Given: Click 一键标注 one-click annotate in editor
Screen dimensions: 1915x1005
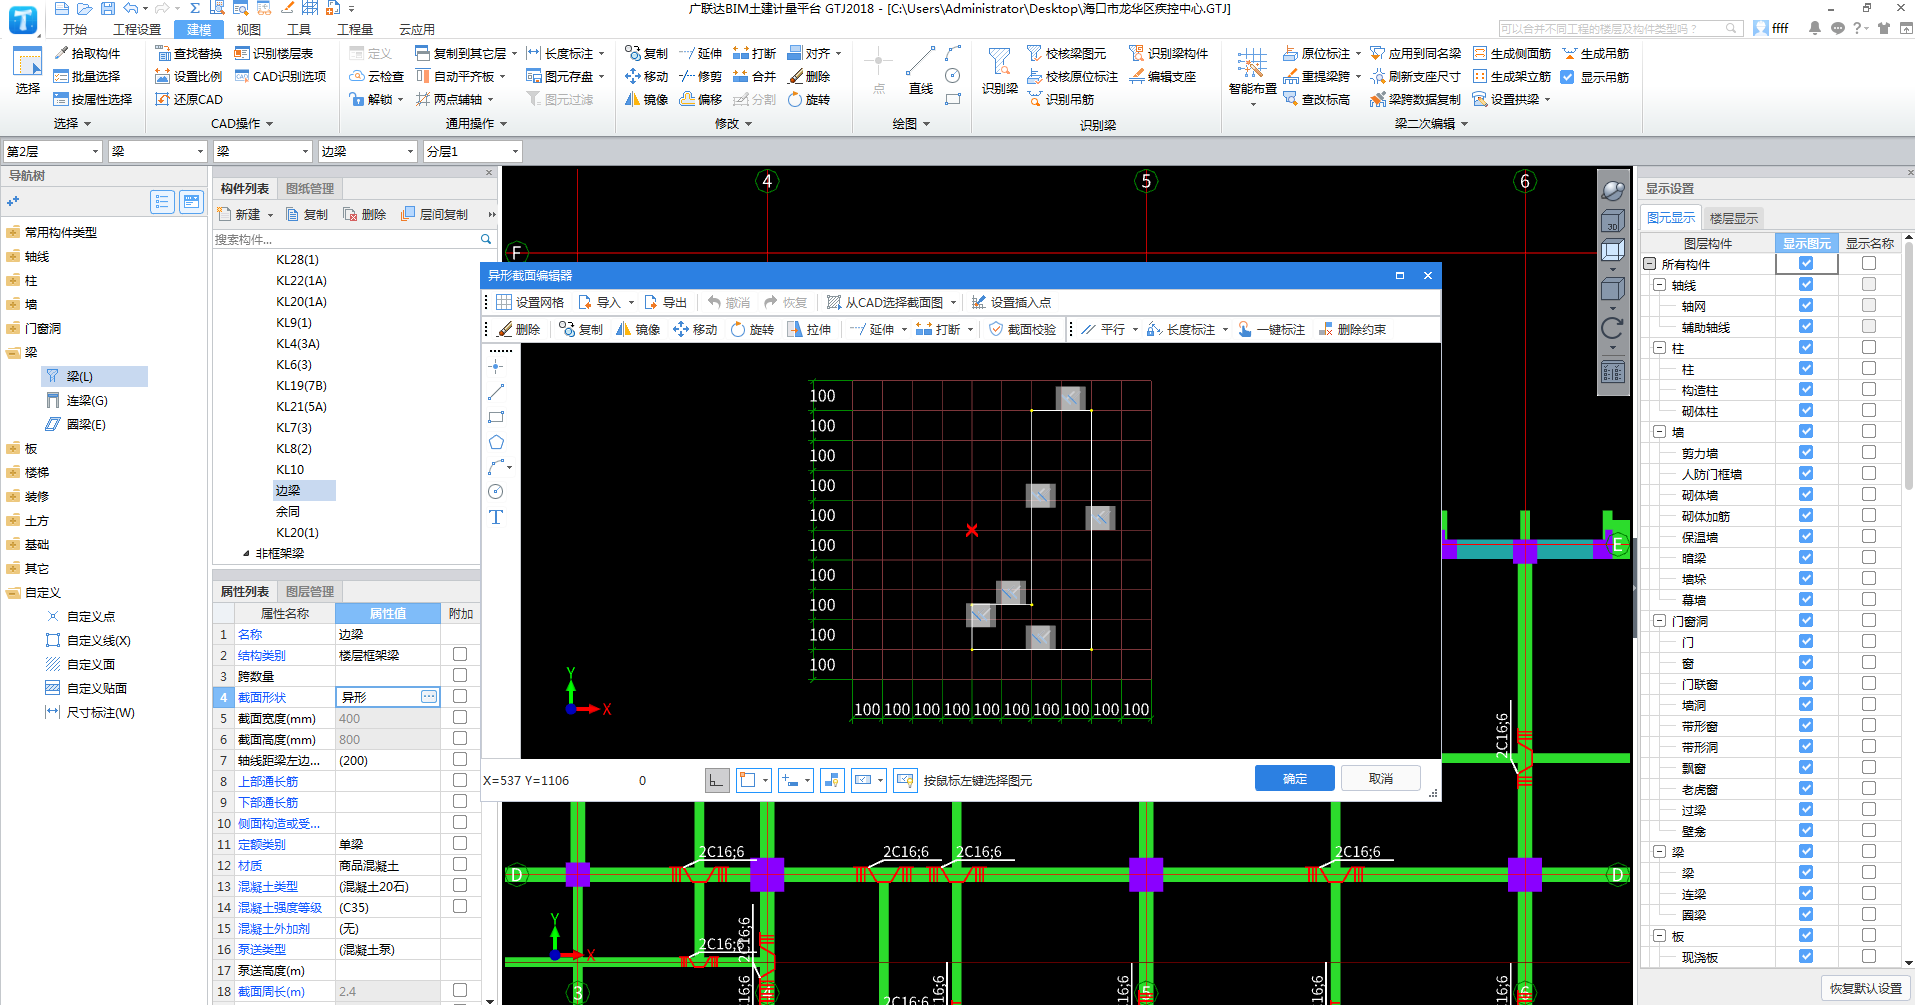Looking at the screenshot, I should click(1271, 329).
